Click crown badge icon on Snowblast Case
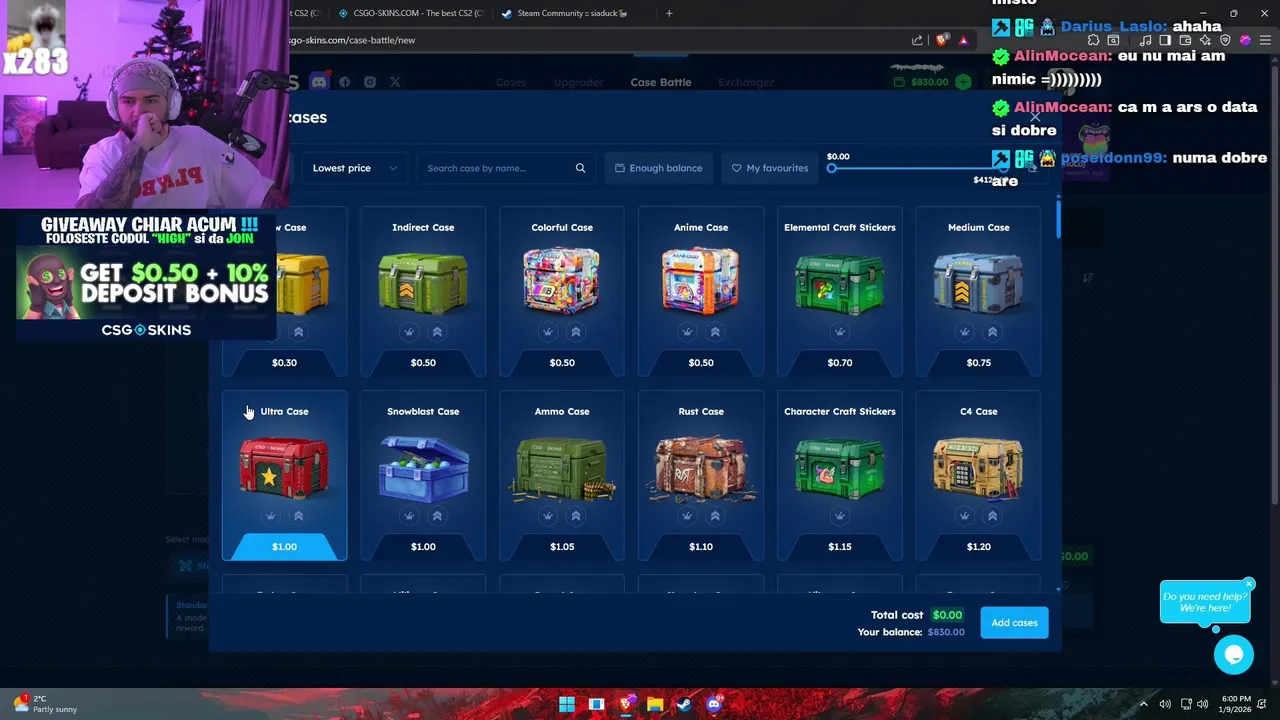1280x720 pixels. click(x=409, y=516)
